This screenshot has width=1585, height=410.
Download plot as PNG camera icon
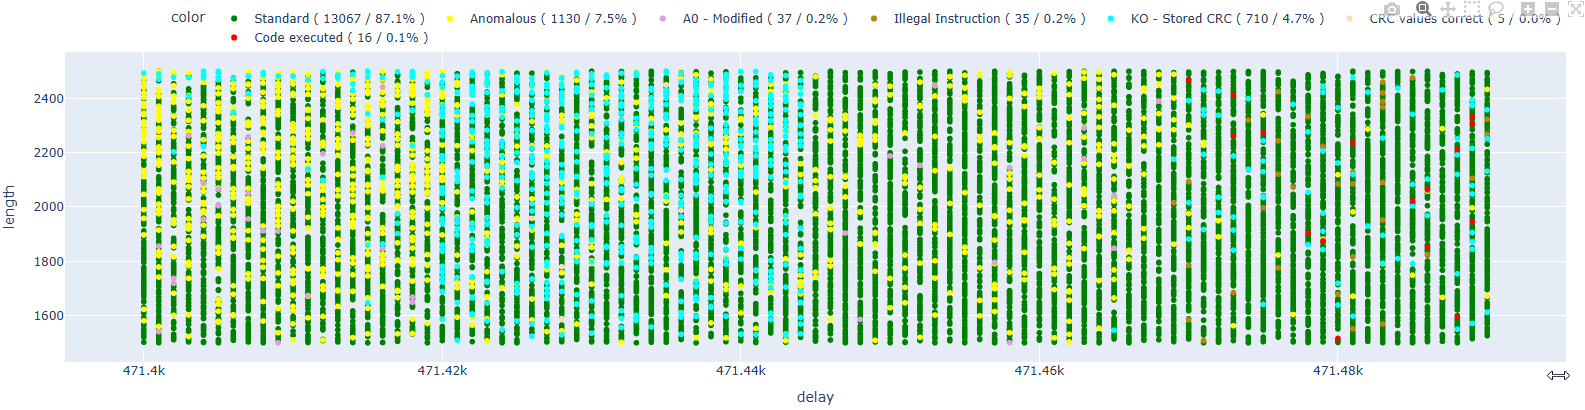pos(1391,9)
